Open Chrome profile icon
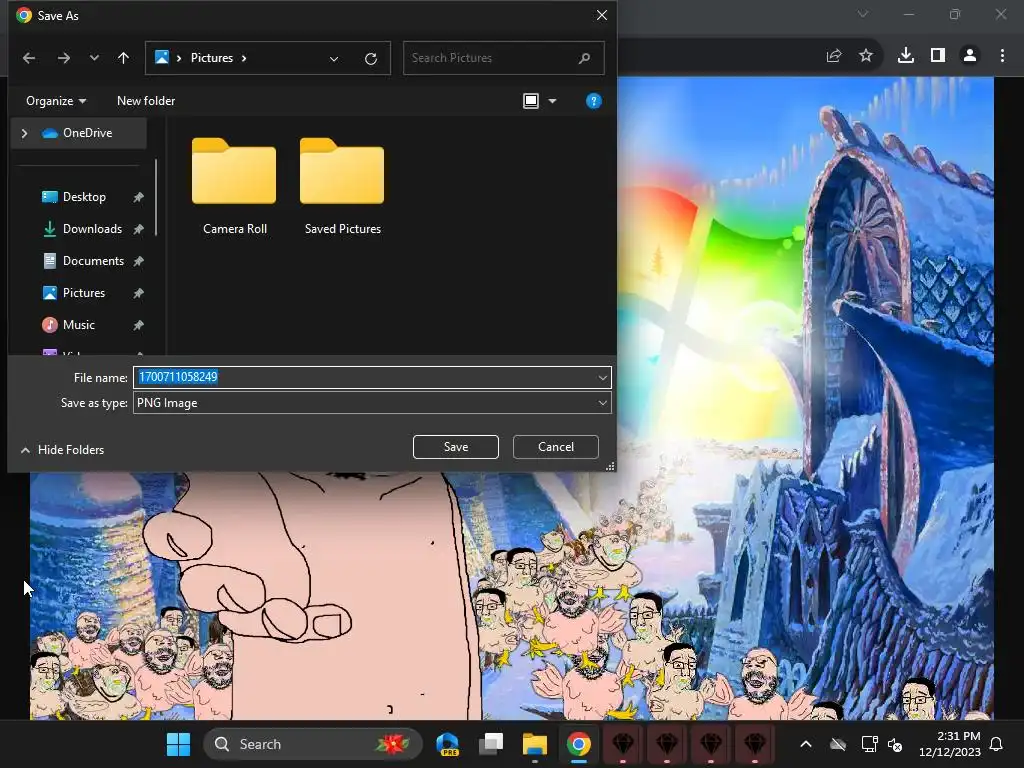The image size is (1024, 768). [970, 56]
